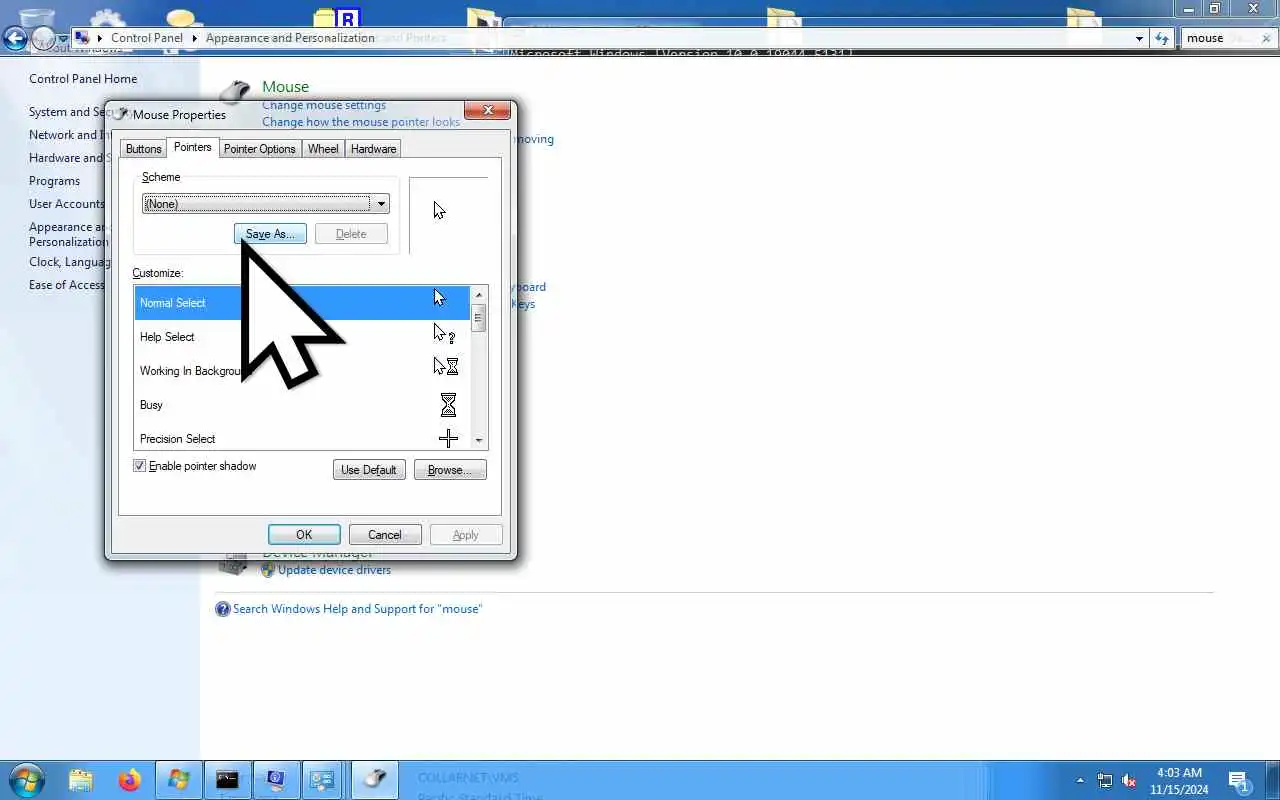Image resolution: width=1280 pixels, height=800 pixels.
Task: Clear the mouse search box X
Action: coord(1266,38)
